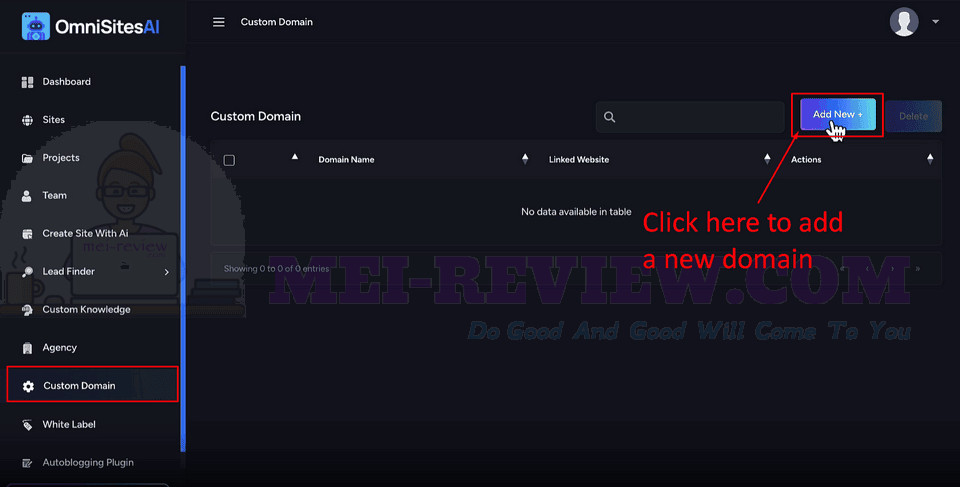Click the Projects folder icon
The image size is (960, 487).
27,158
